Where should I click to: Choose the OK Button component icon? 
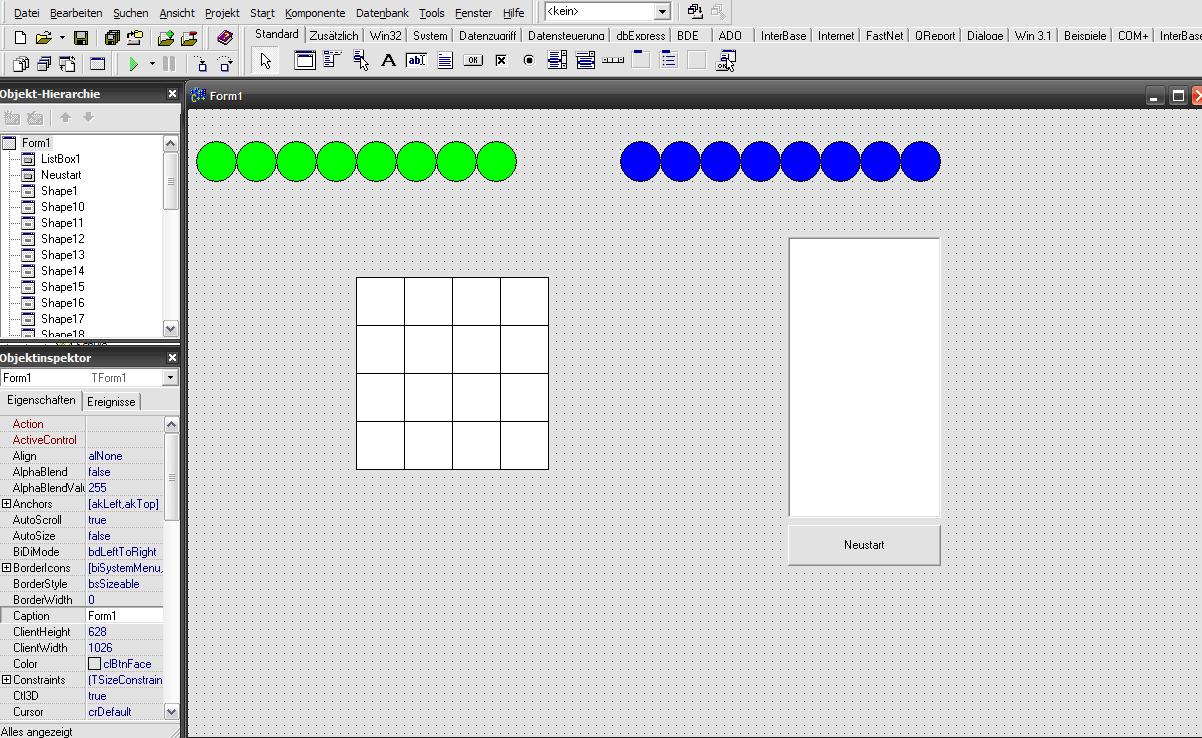click(x=473, y=61)
